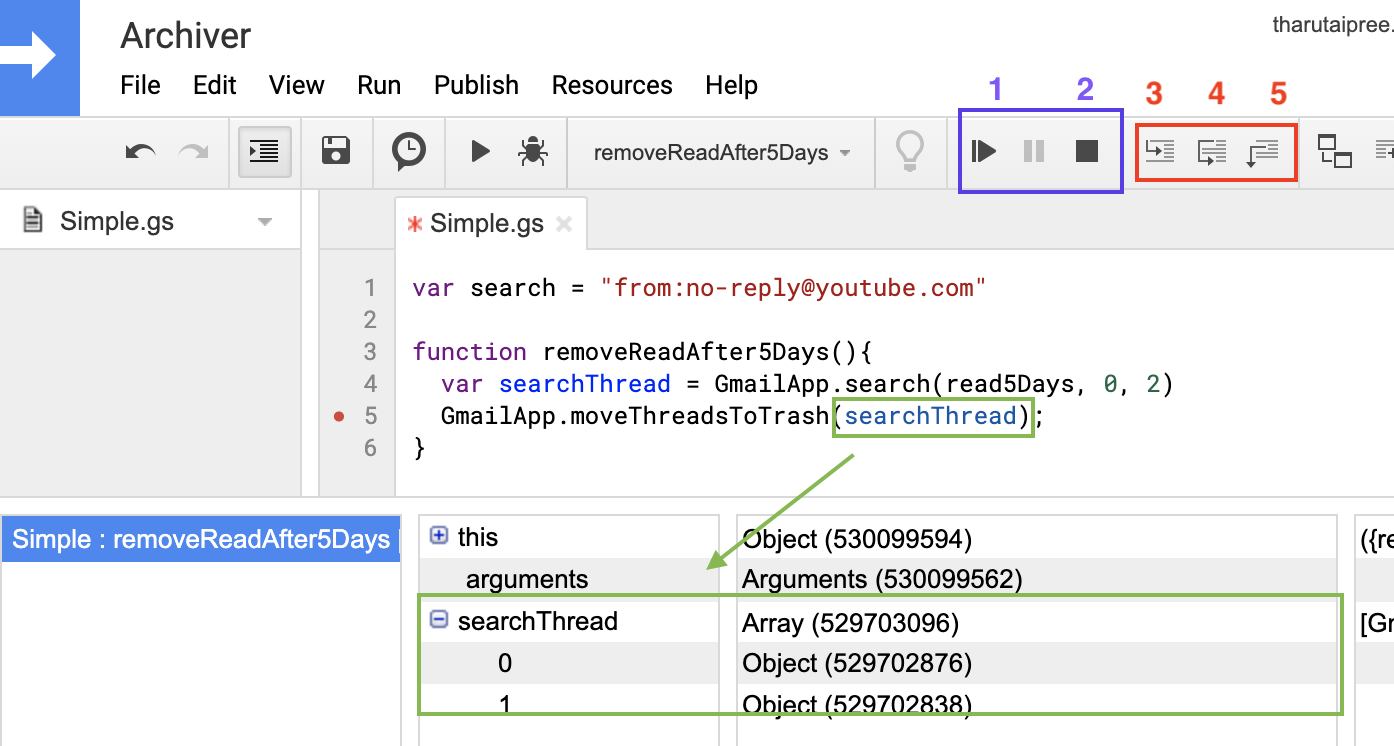Open the lightbulb suggestions

coord(911,152)
